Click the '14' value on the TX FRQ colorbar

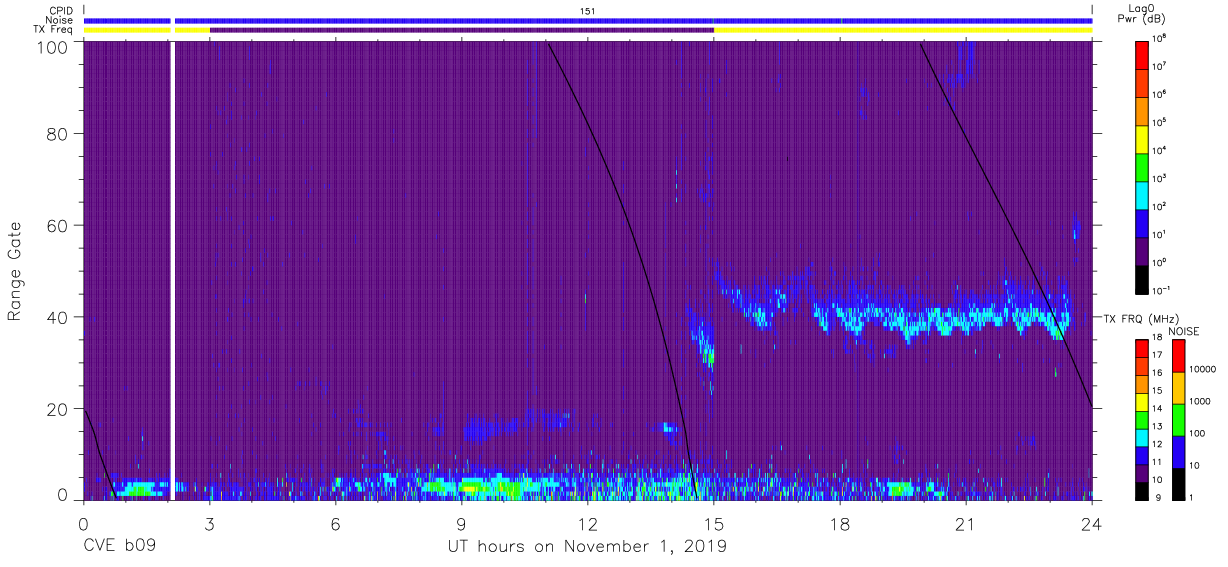coord(1159,409)
